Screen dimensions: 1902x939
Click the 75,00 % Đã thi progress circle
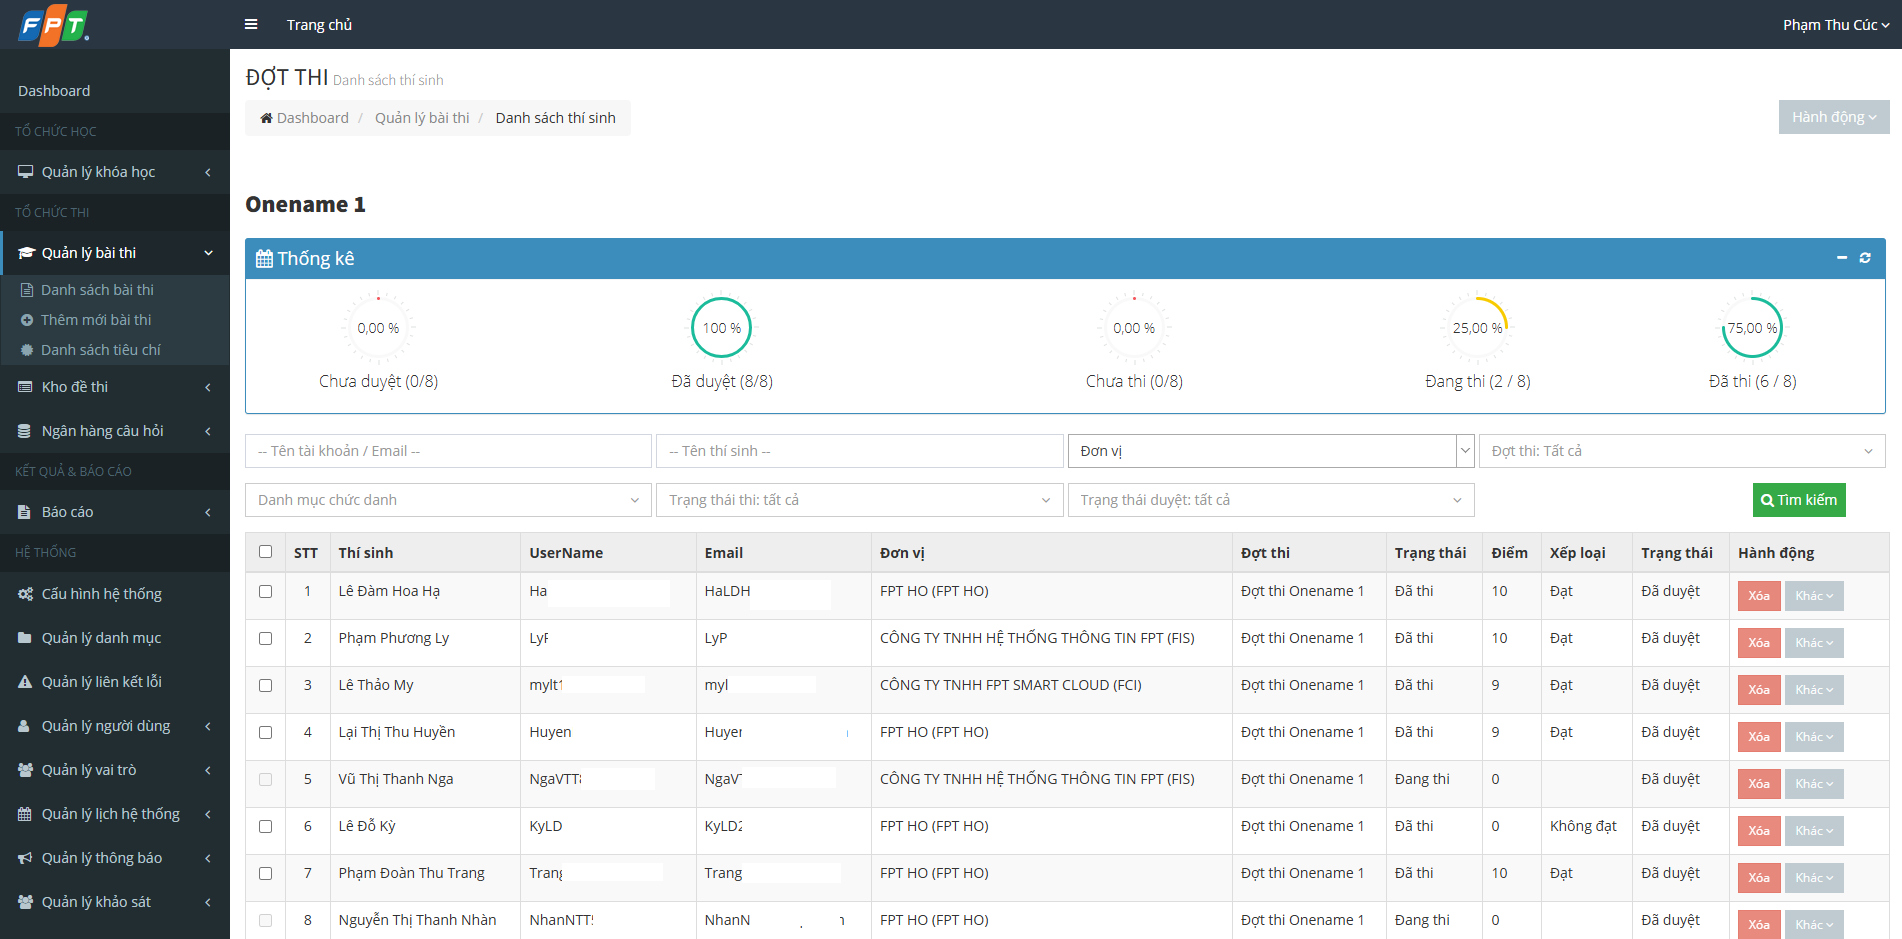pyautogui.click(x=1752, y=328)
